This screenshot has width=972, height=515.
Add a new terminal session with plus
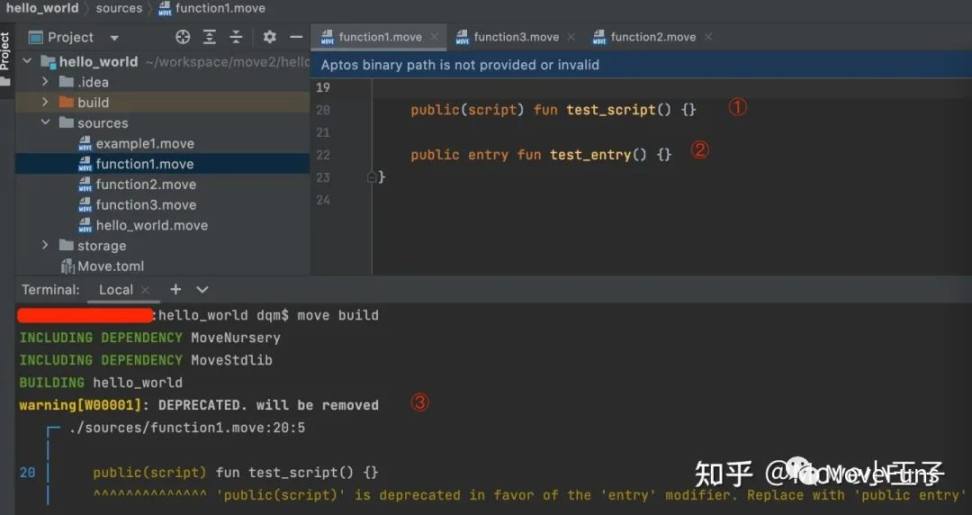coord(175,289)
